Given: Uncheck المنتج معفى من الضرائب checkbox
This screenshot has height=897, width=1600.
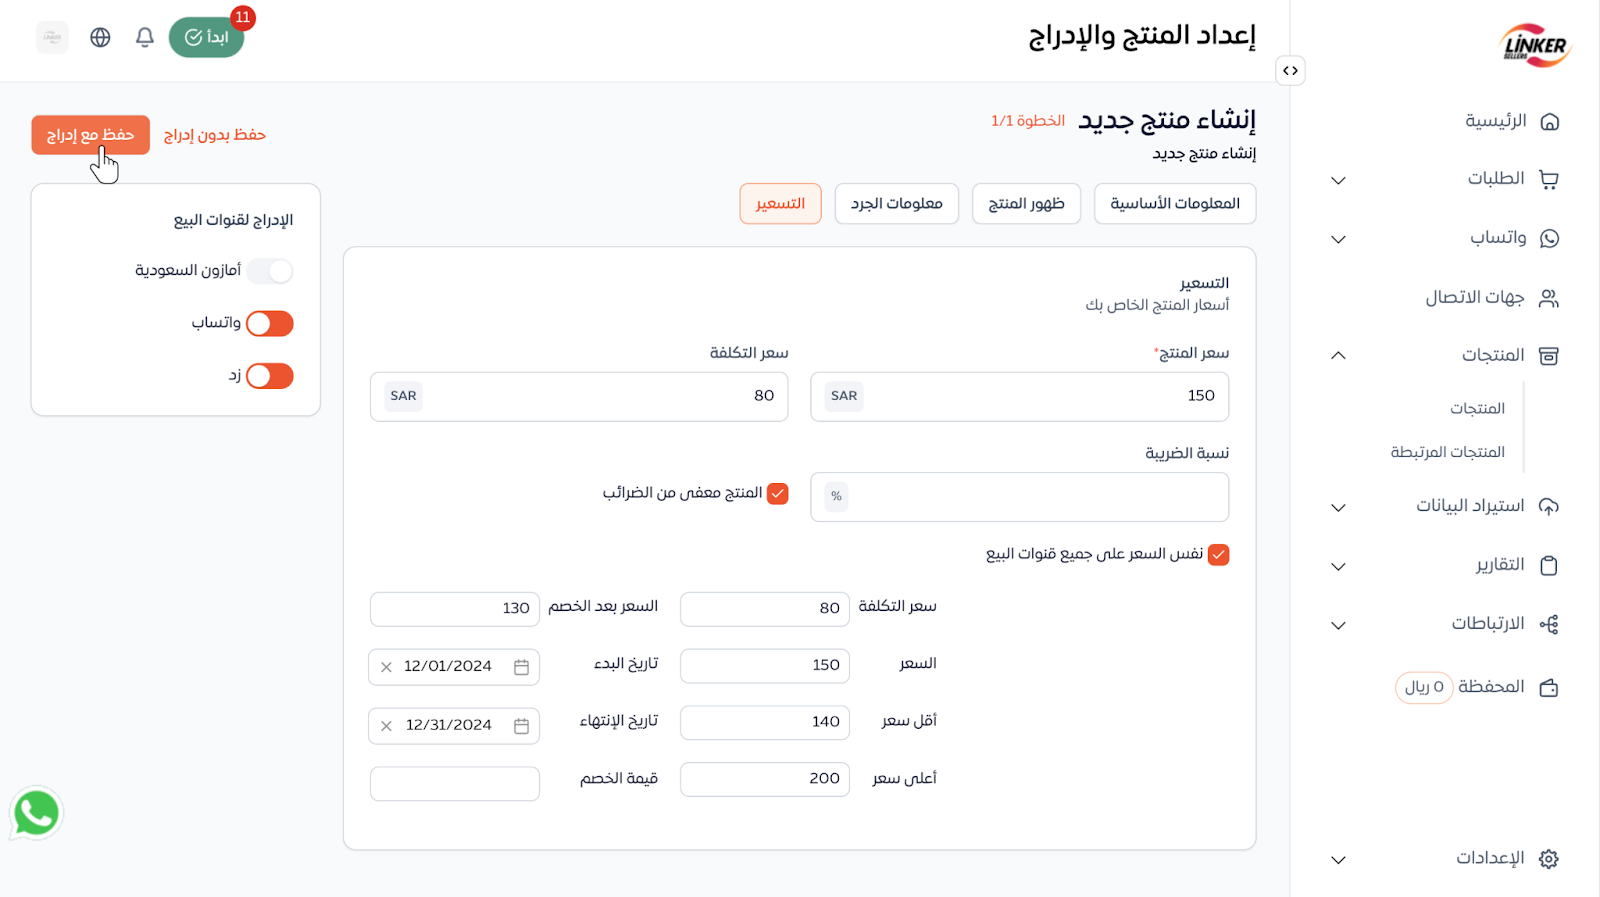Looking at the screenshot, I should coord(778,493).
